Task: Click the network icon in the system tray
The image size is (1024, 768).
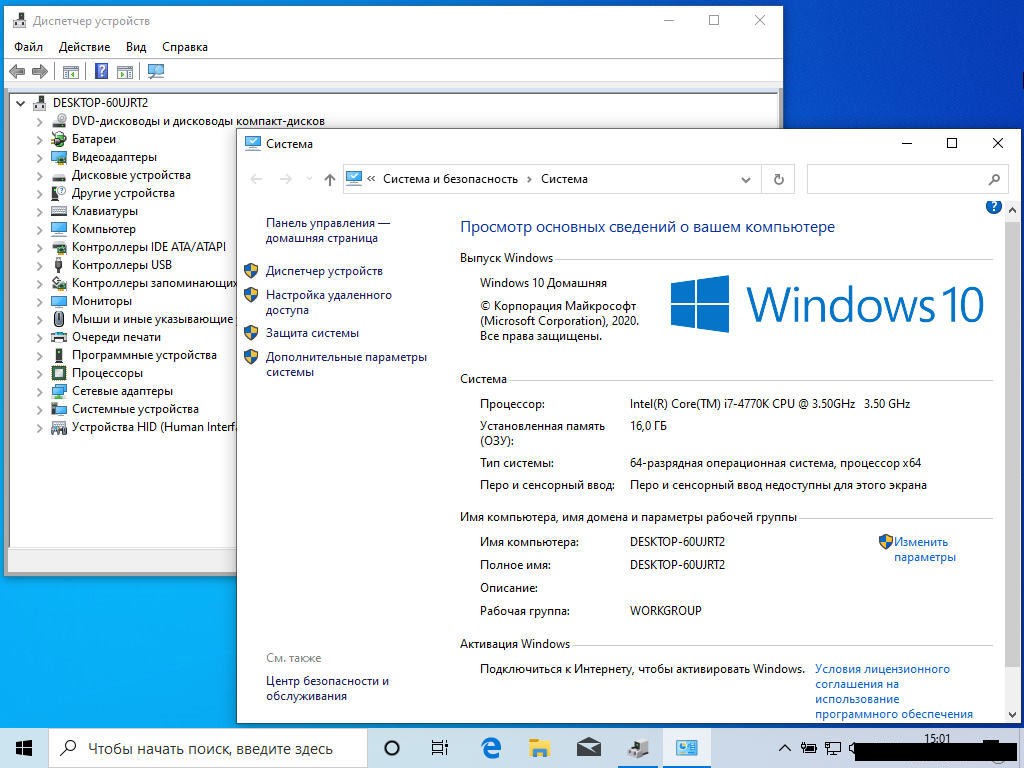Action: pyautogui.click(x=833, y=748)
